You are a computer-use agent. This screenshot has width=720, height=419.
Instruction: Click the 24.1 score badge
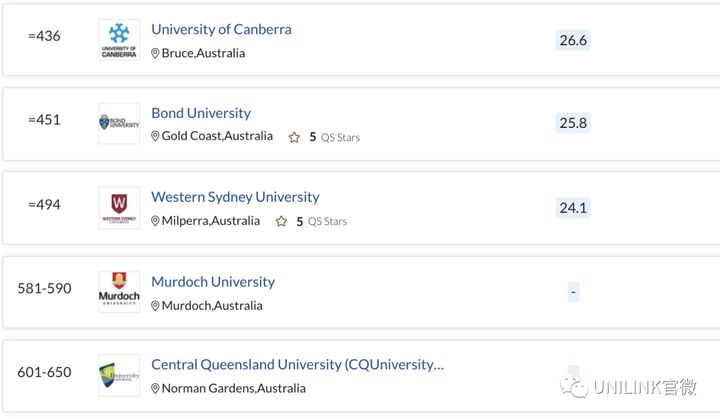point(573,208)
